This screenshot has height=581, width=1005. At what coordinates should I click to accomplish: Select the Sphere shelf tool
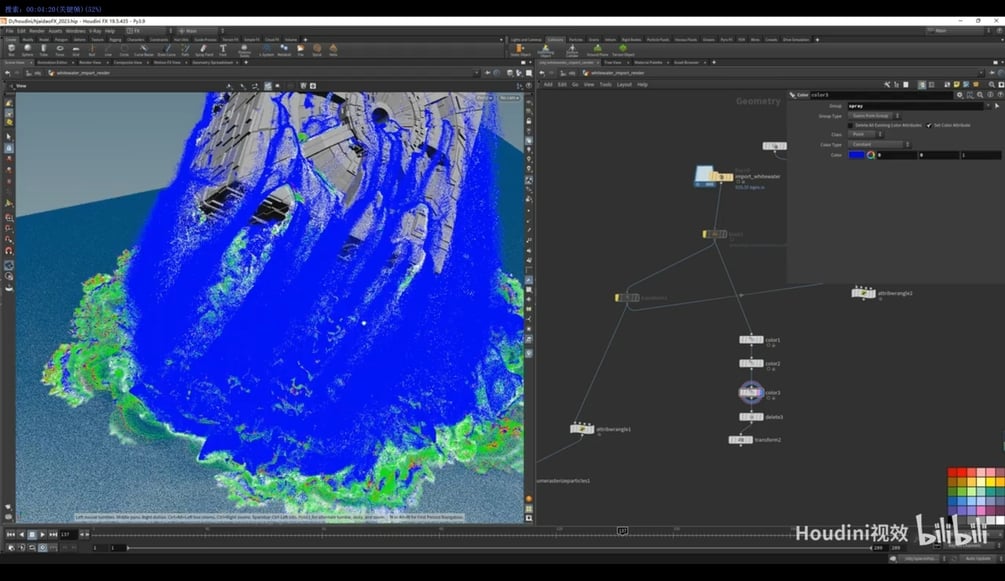click(x=28, y=49)
